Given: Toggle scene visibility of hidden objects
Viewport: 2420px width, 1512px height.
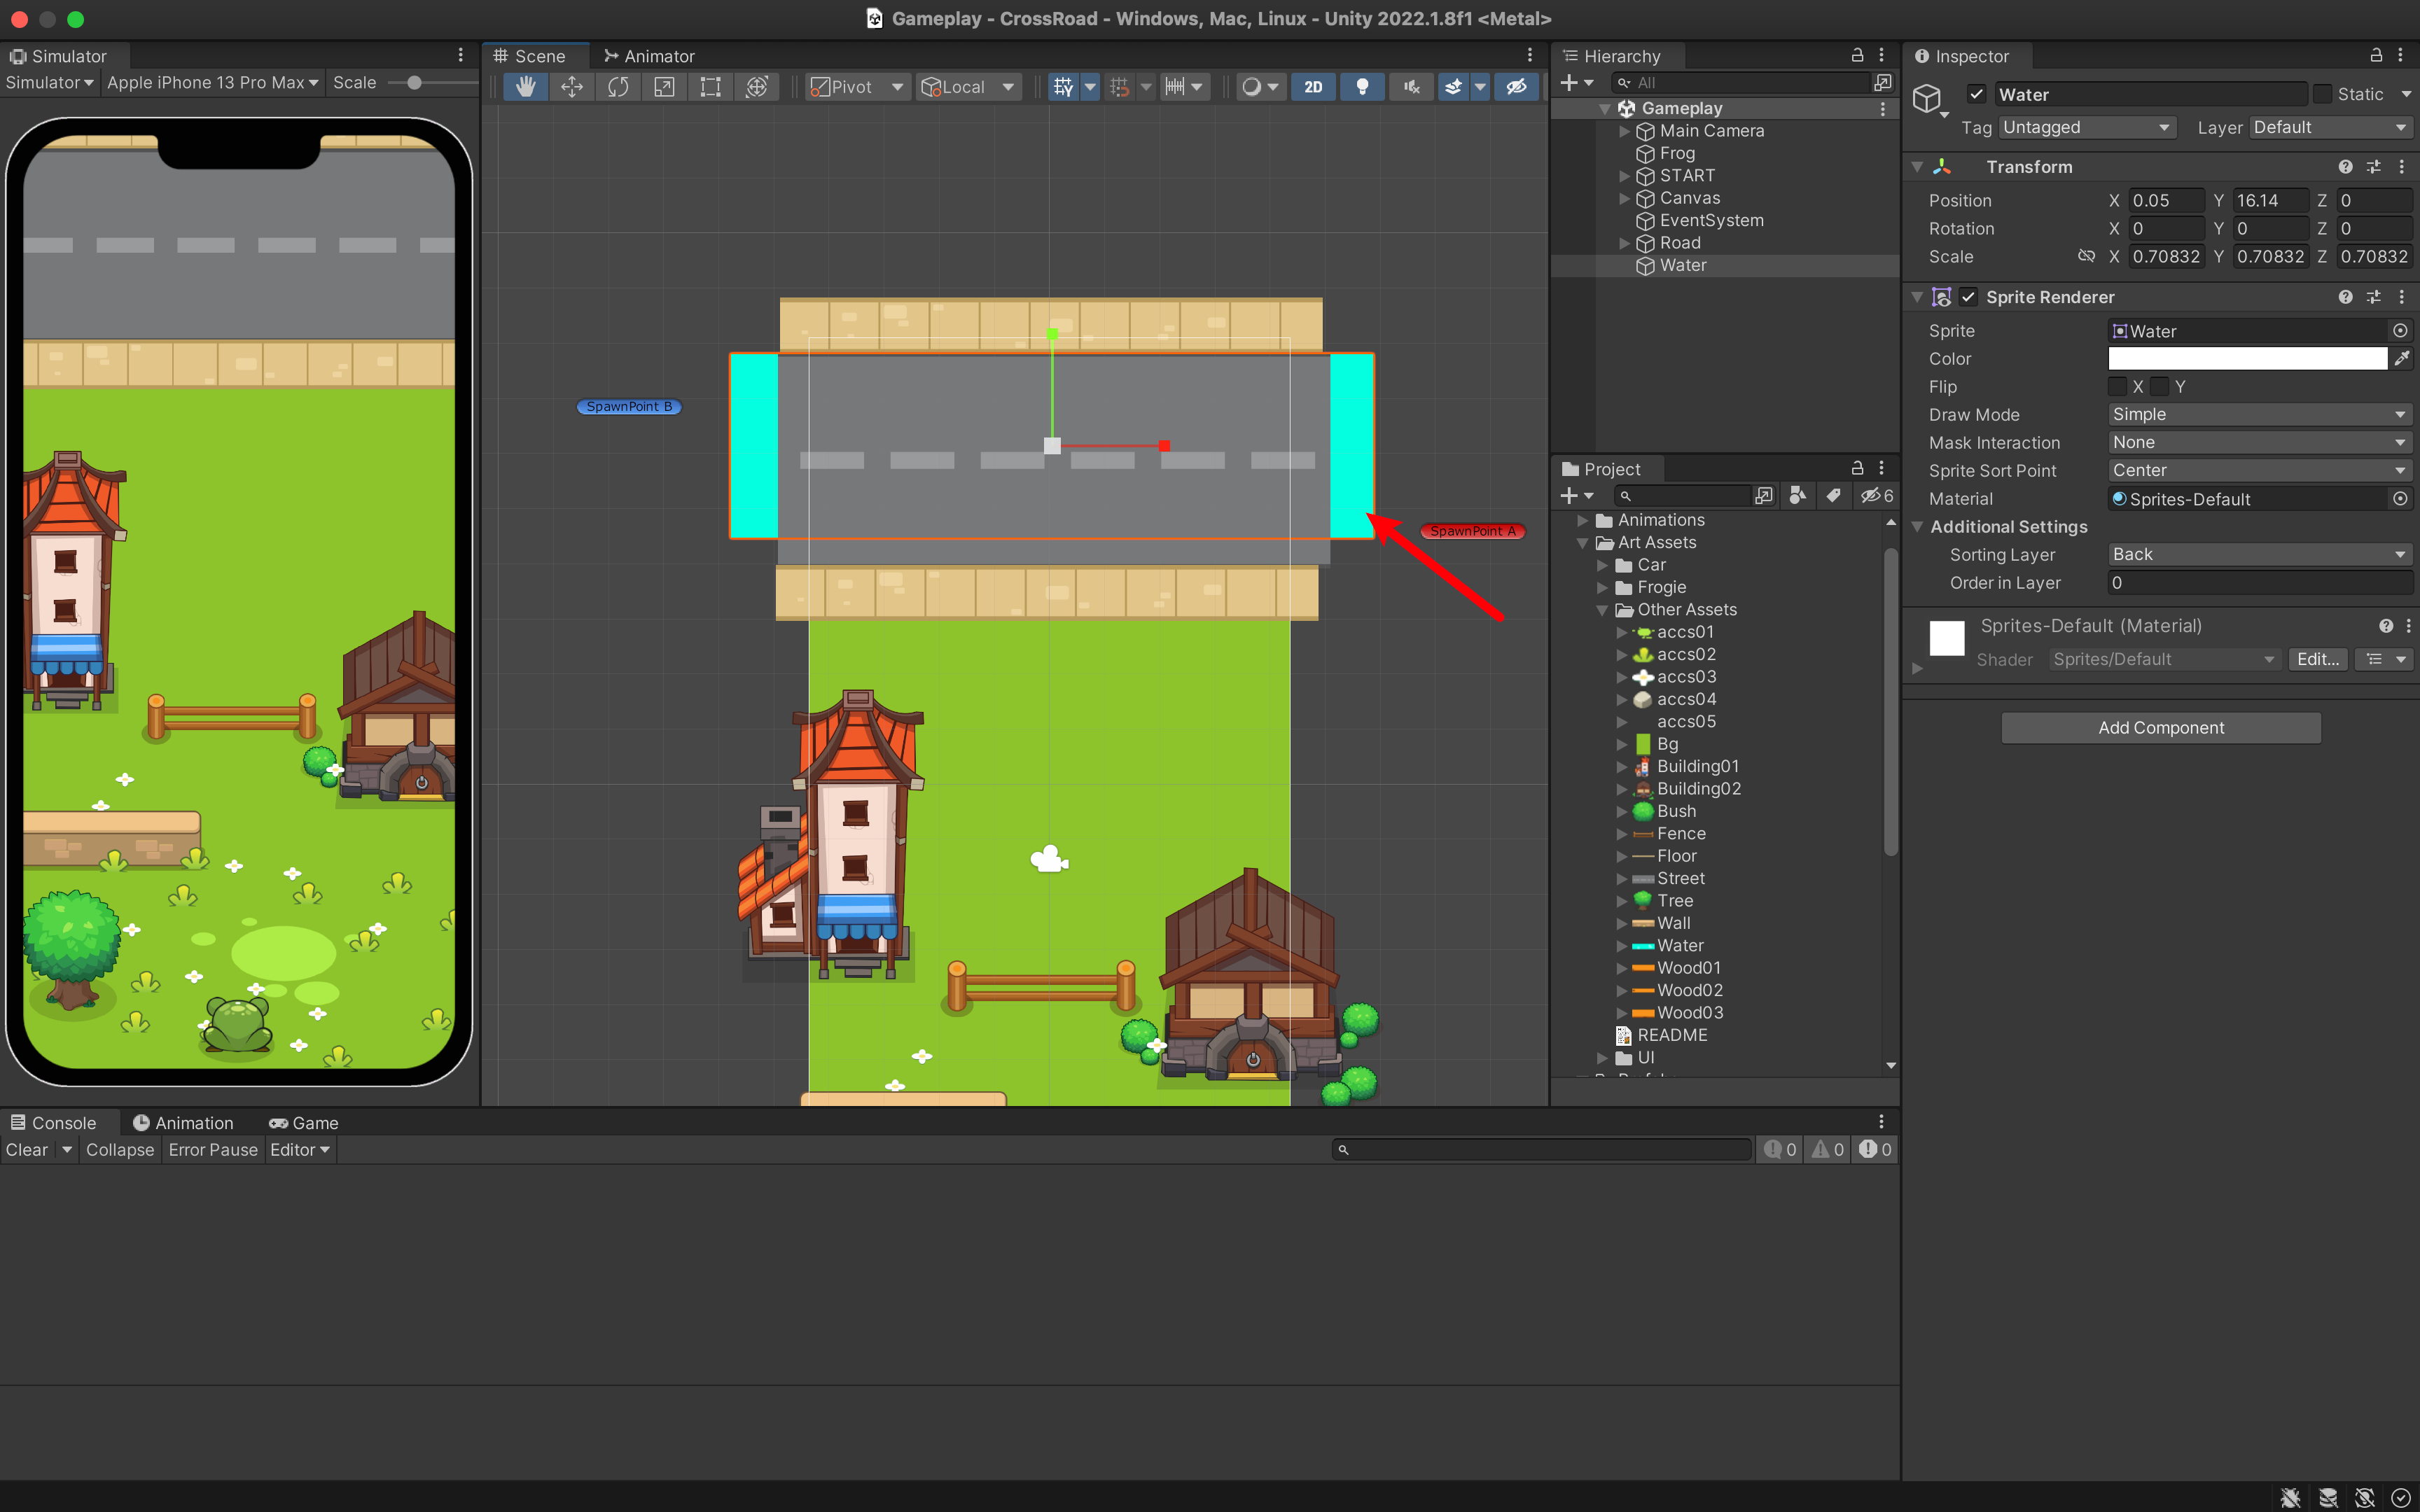Looking at the screenshot, I should (1516, 87).
